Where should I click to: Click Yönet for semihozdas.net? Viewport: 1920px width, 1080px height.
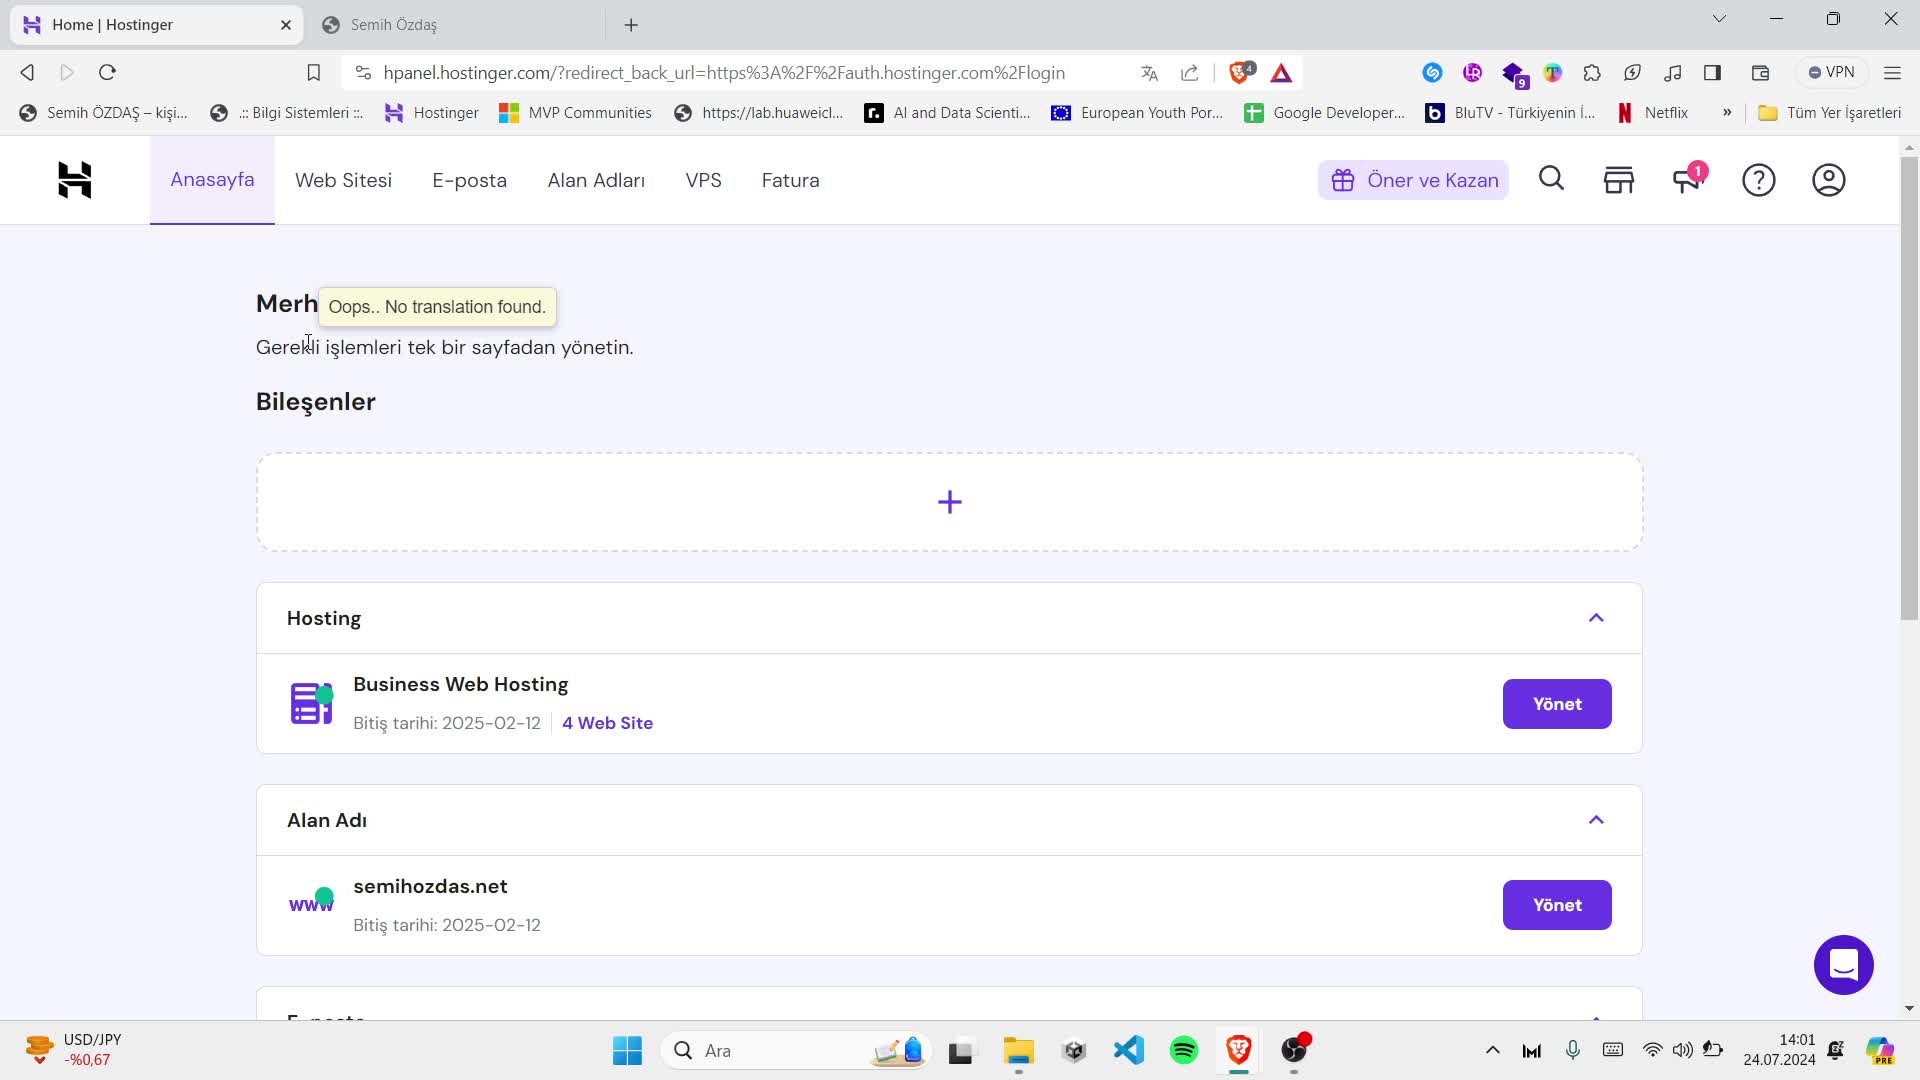point(1557,905)
